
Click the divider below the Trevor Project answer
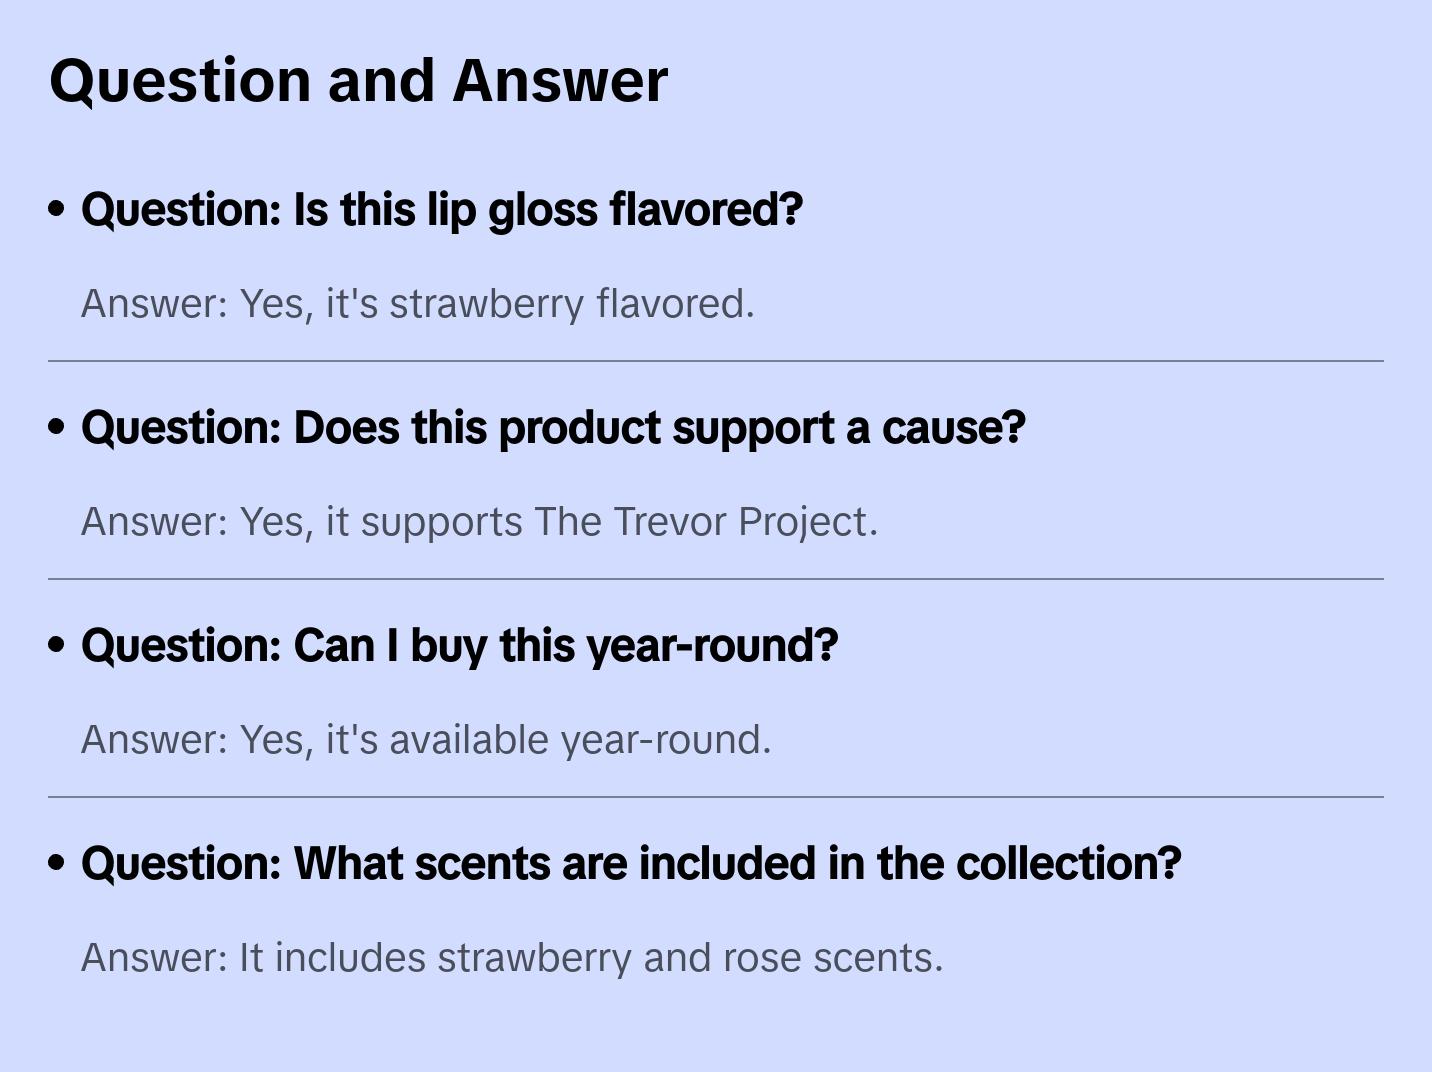coord(716,579)
